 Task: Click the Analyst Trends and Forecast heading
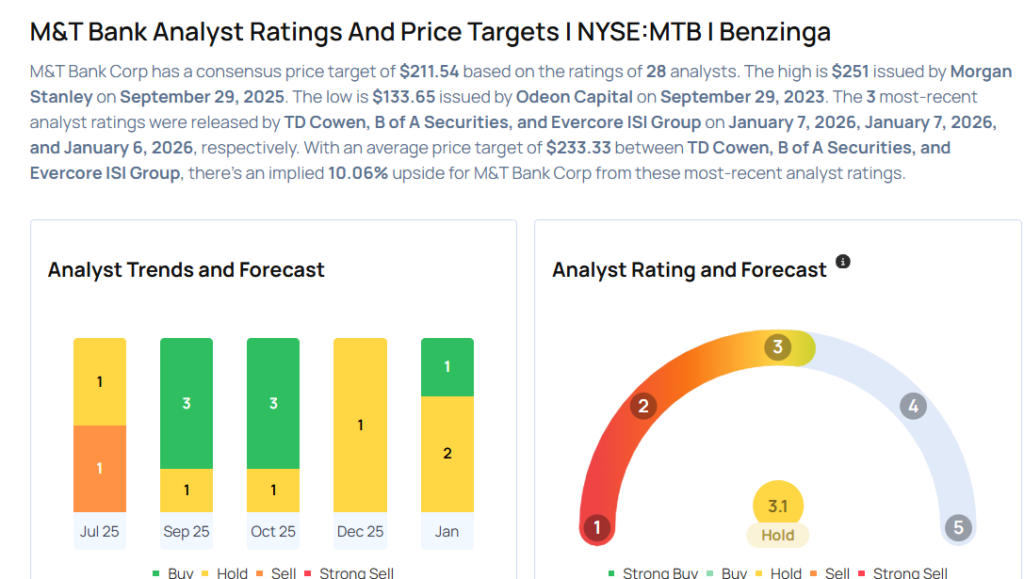[x=186, y=270]
